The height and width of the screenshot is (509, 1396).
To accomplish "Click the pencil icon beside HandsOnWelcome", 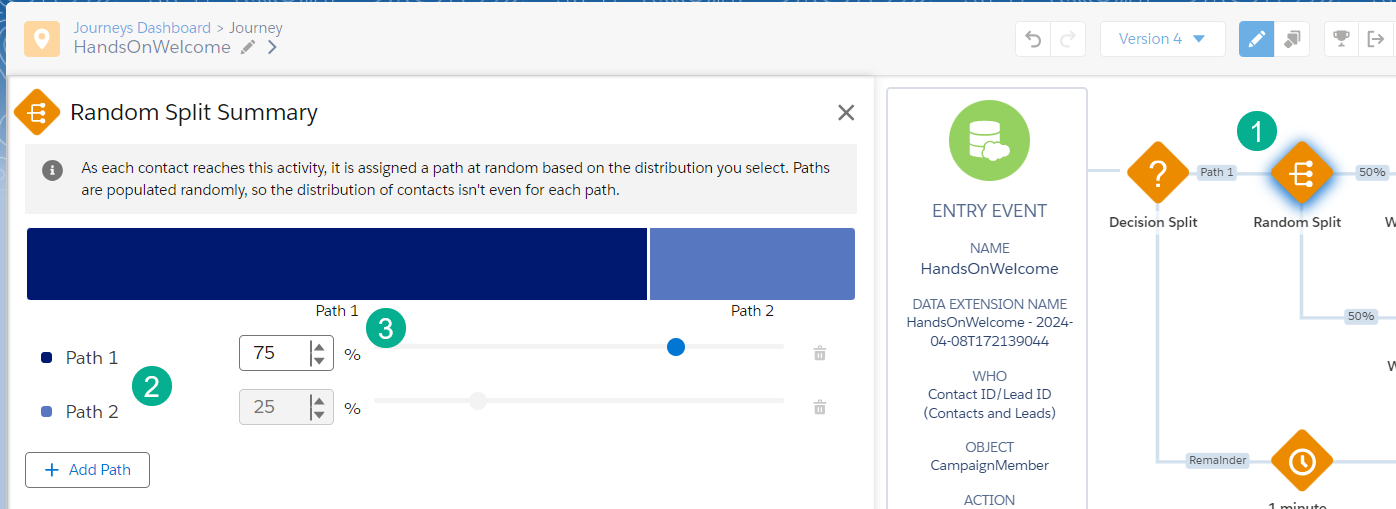I will click(x=248, y=47).
